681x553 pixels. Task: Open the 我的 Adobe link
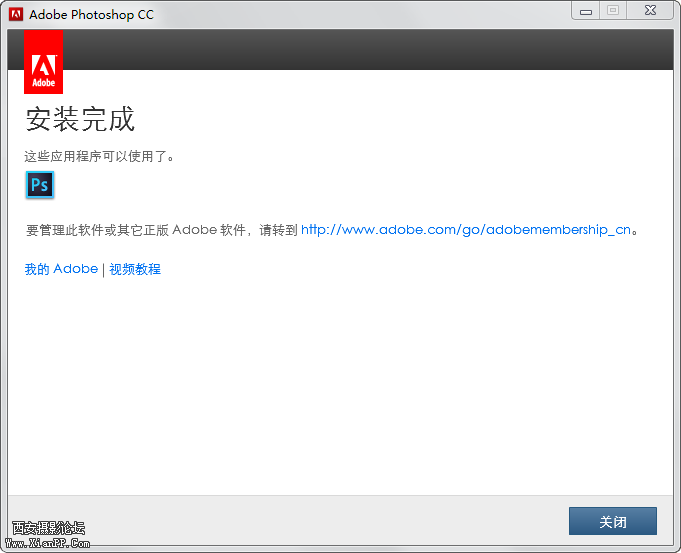point(61,269)
